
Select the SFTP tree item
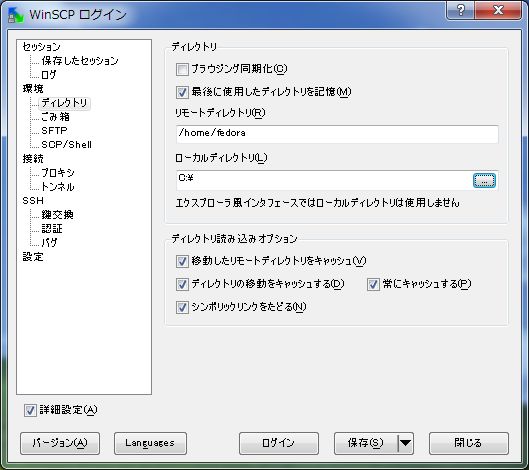tap(54, 131)
